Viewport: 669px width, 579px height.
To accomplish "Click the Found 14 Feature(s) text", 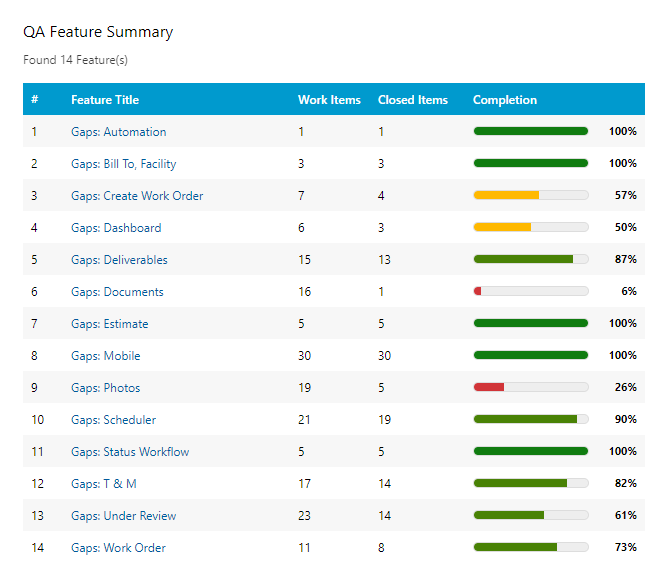I will [x=76, y=60].
